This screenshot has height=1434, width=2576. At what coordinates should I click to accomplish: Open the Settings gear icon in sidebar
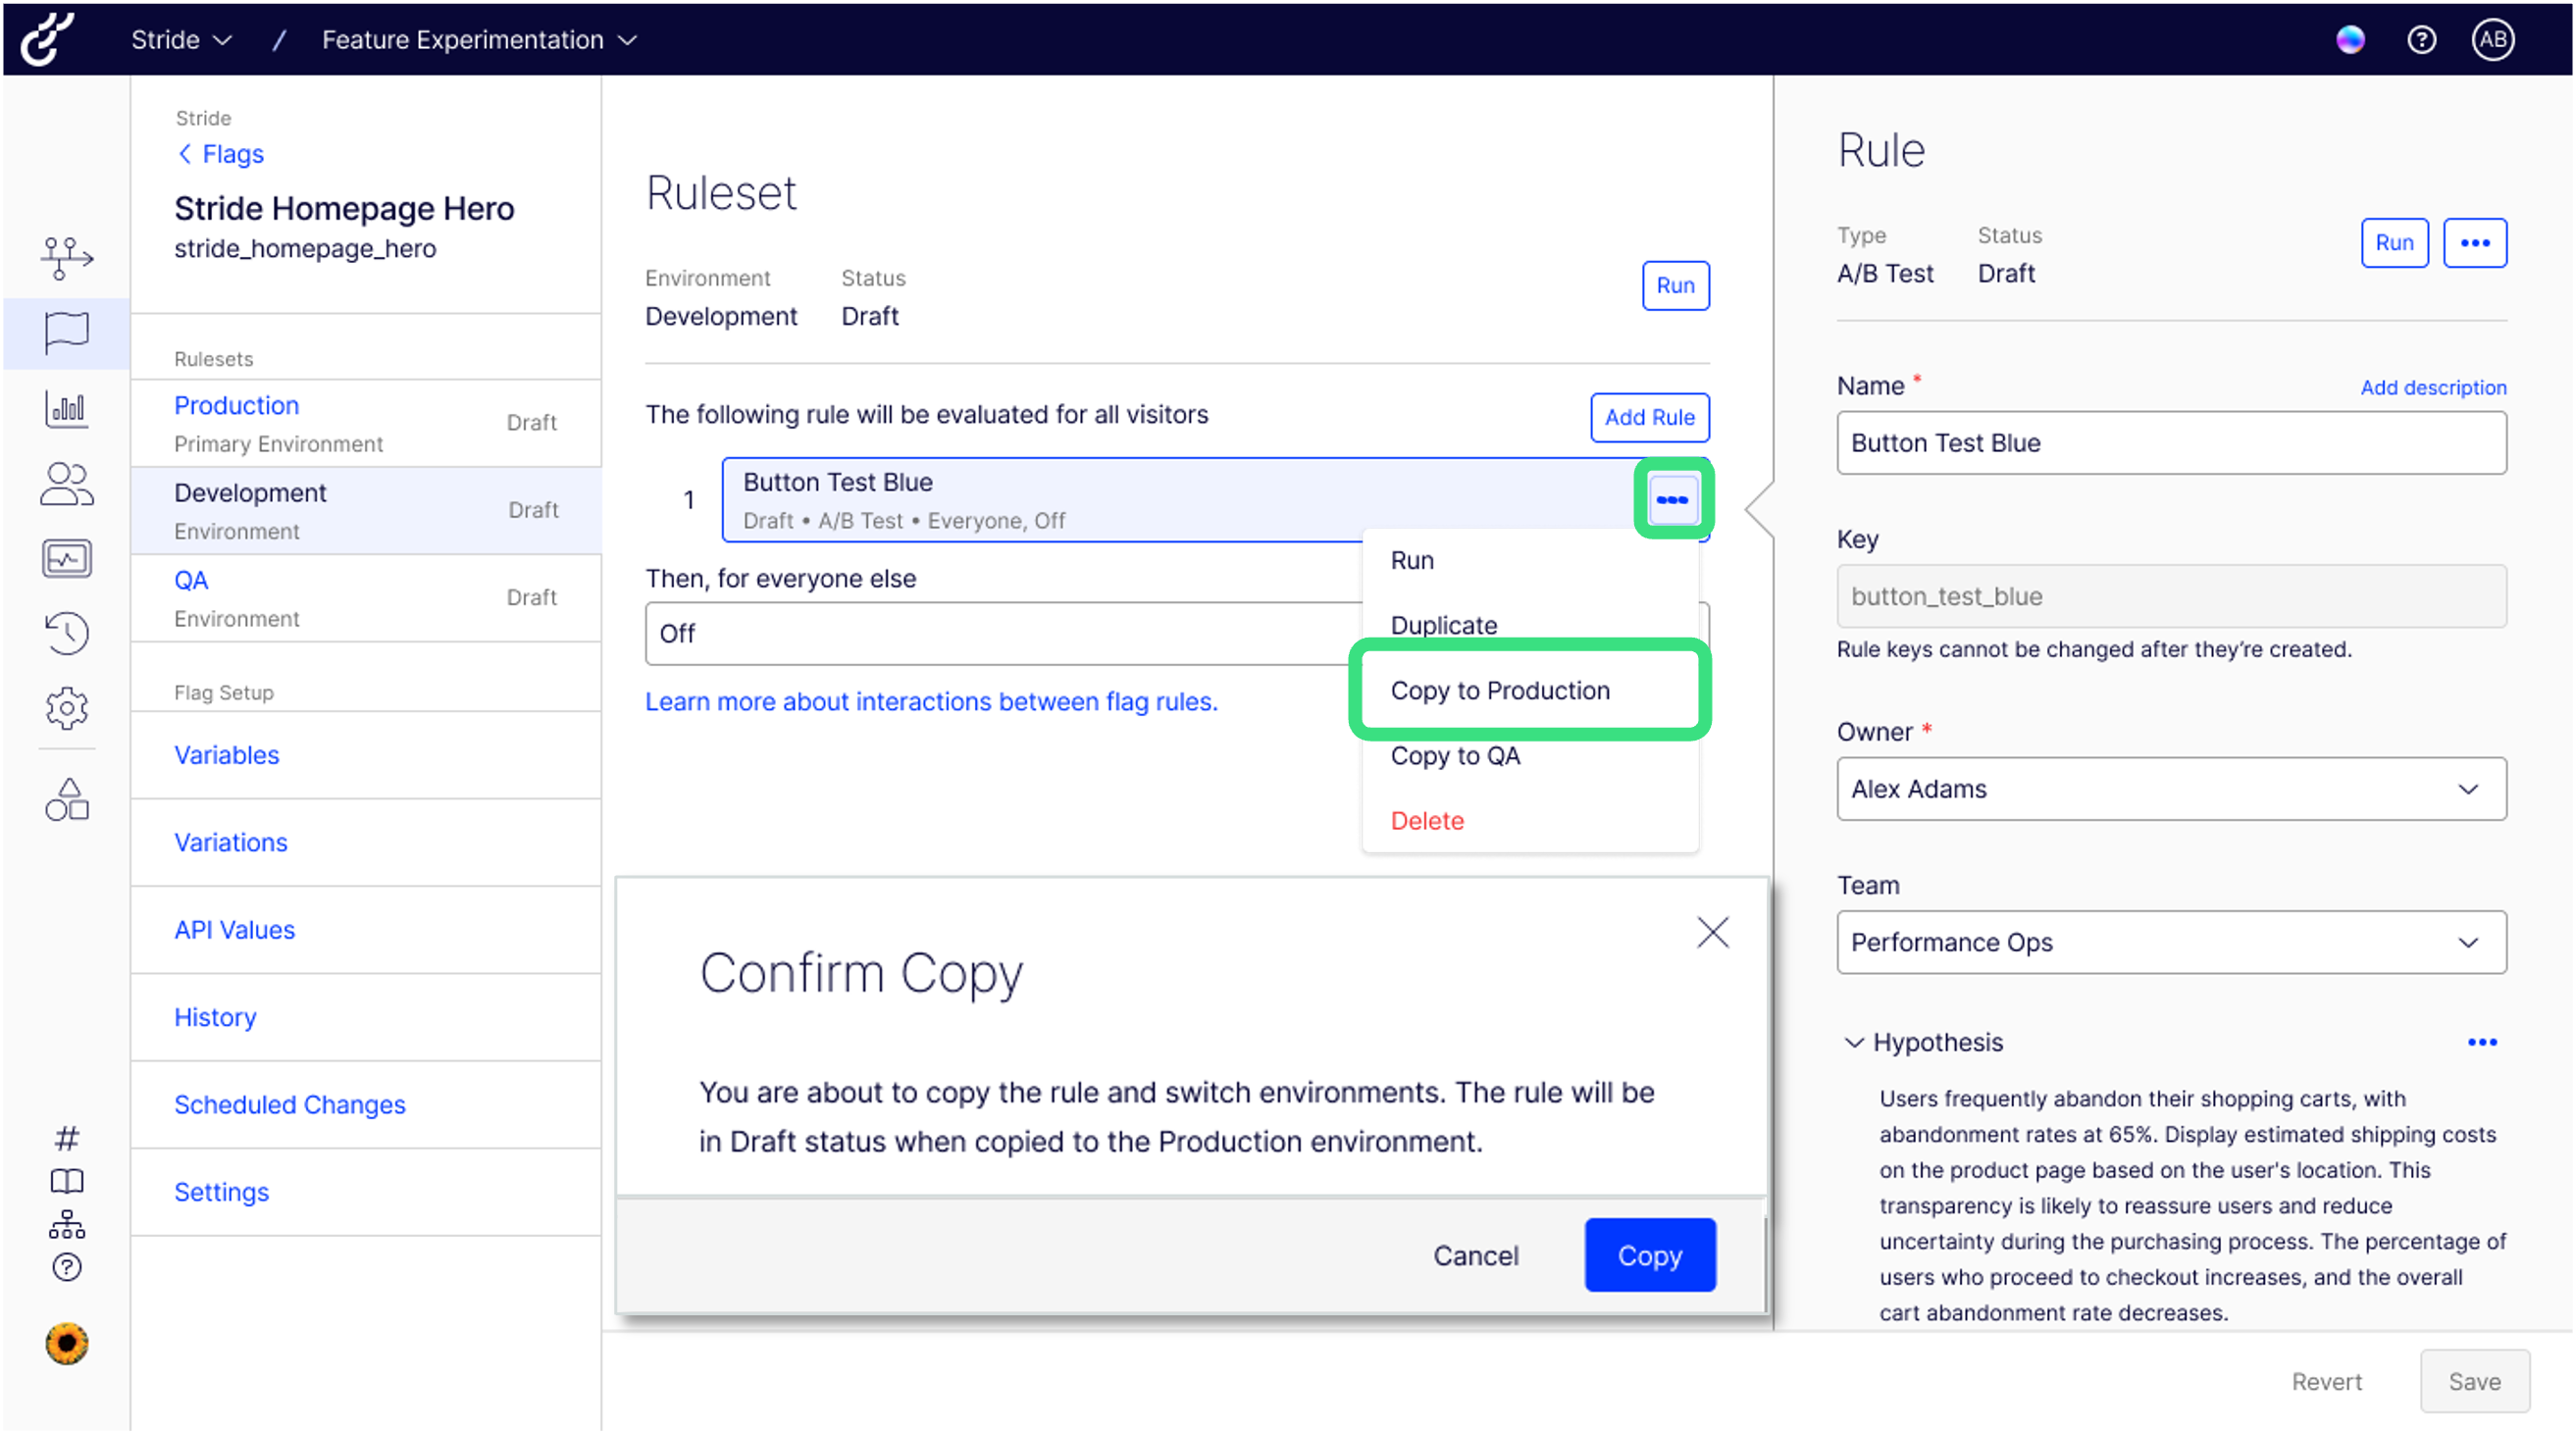pos(66,708)
